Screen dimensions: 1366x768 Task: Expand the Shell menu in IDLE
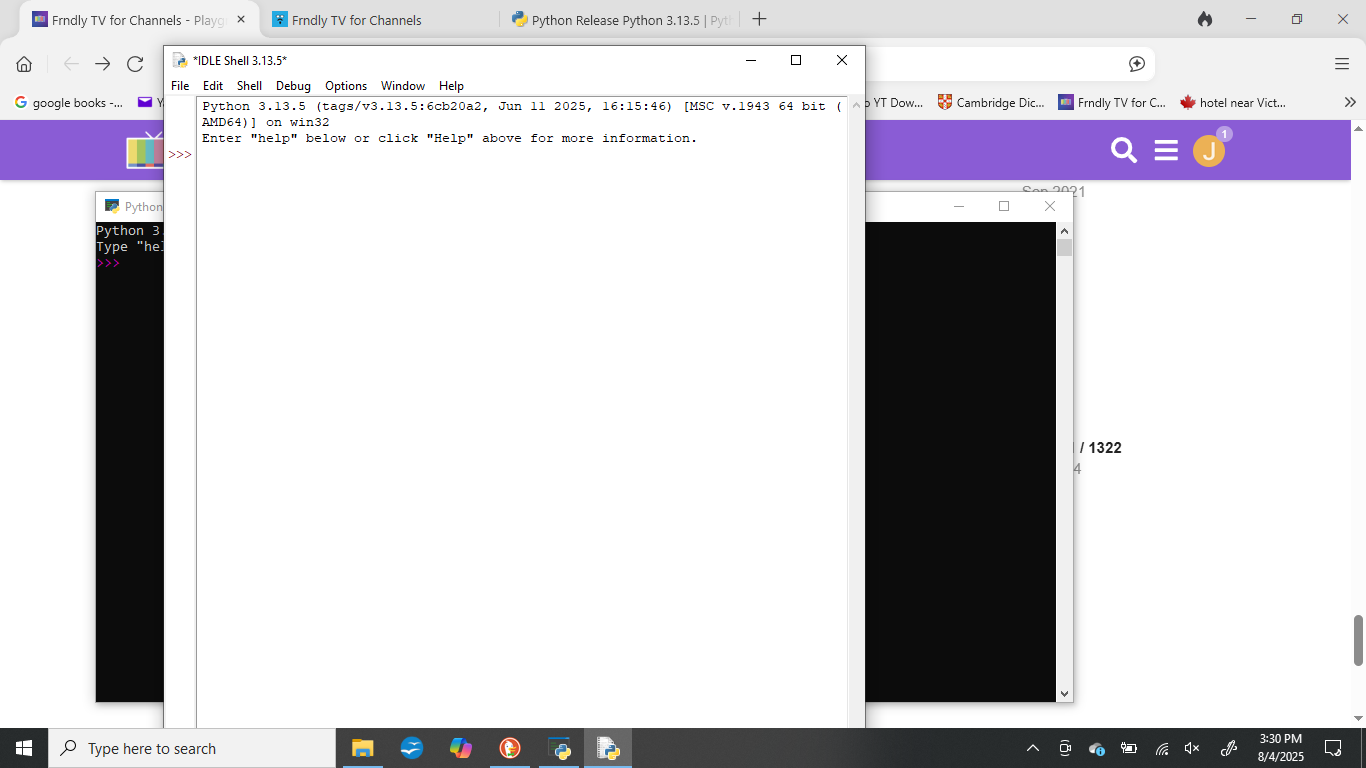click(x=249, y=86)
